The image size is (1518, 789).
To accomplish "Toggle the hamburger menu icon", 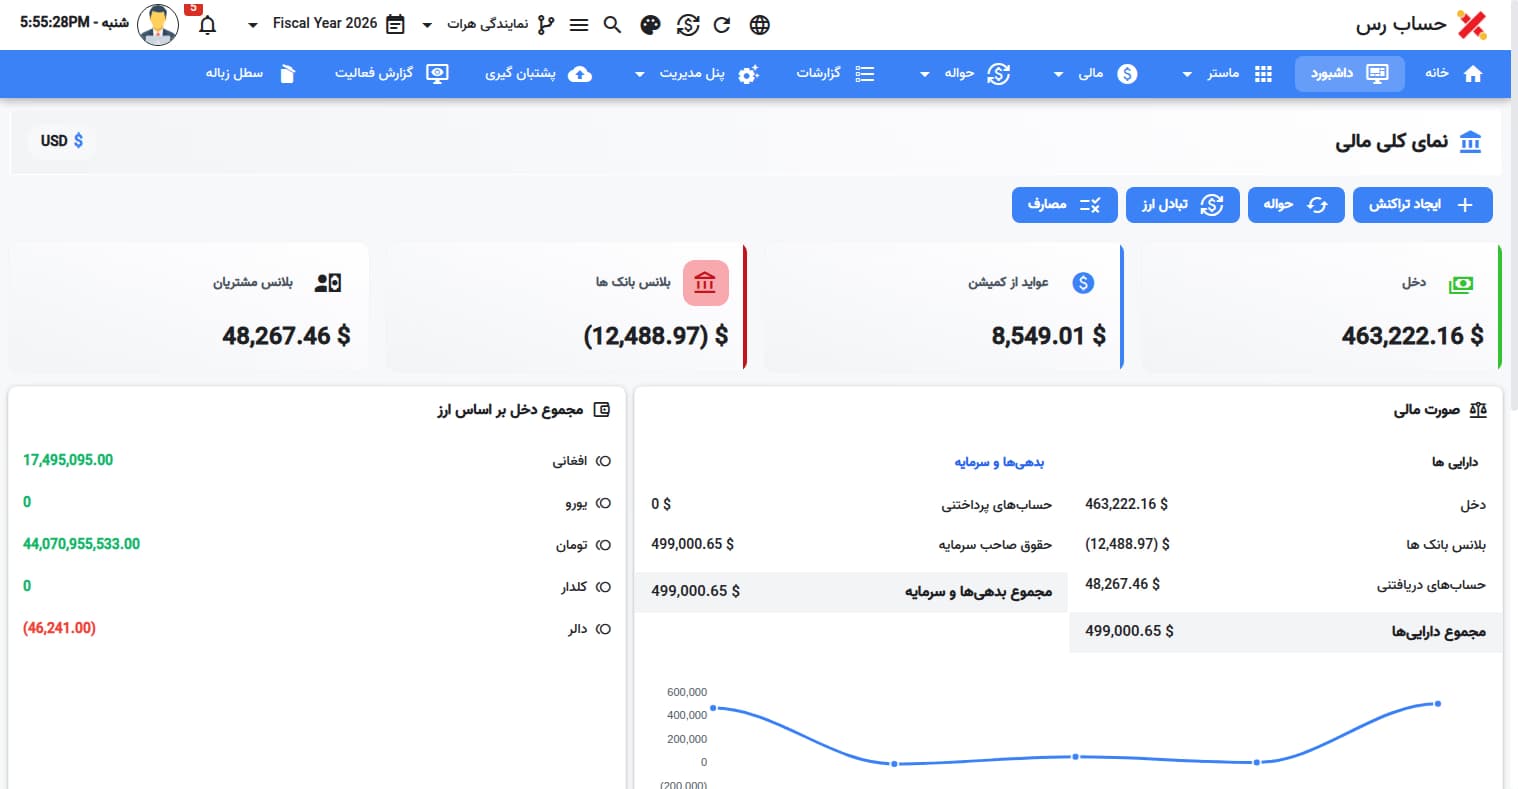I will (579, 25).
